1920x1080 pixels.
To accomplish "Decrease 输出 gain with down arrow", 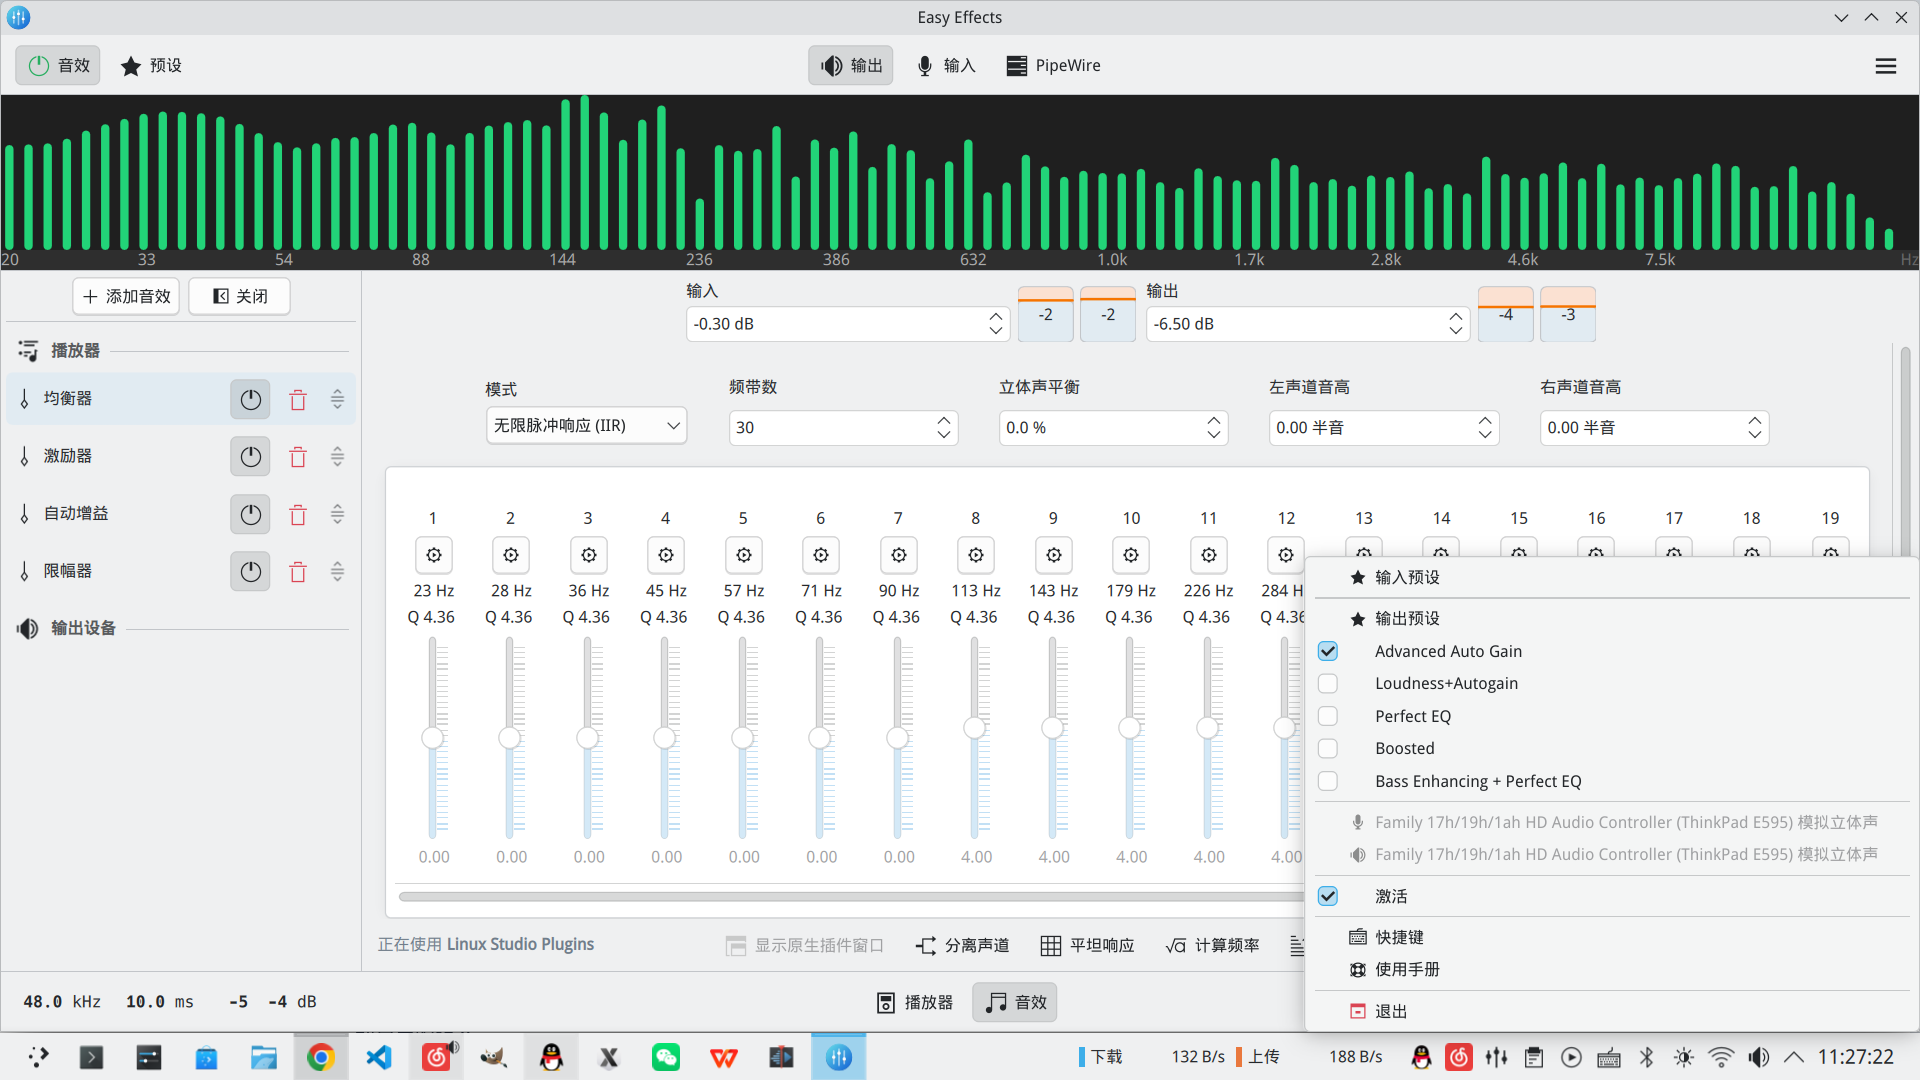I will click(1455, 331).
